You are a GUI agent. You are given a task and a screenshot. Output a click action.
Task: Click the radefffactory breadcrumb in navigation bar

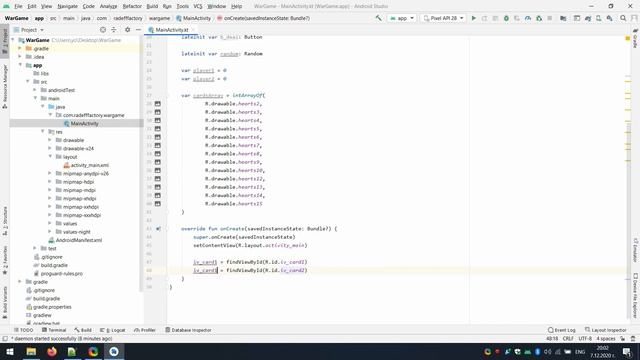[x=128, y=18]
